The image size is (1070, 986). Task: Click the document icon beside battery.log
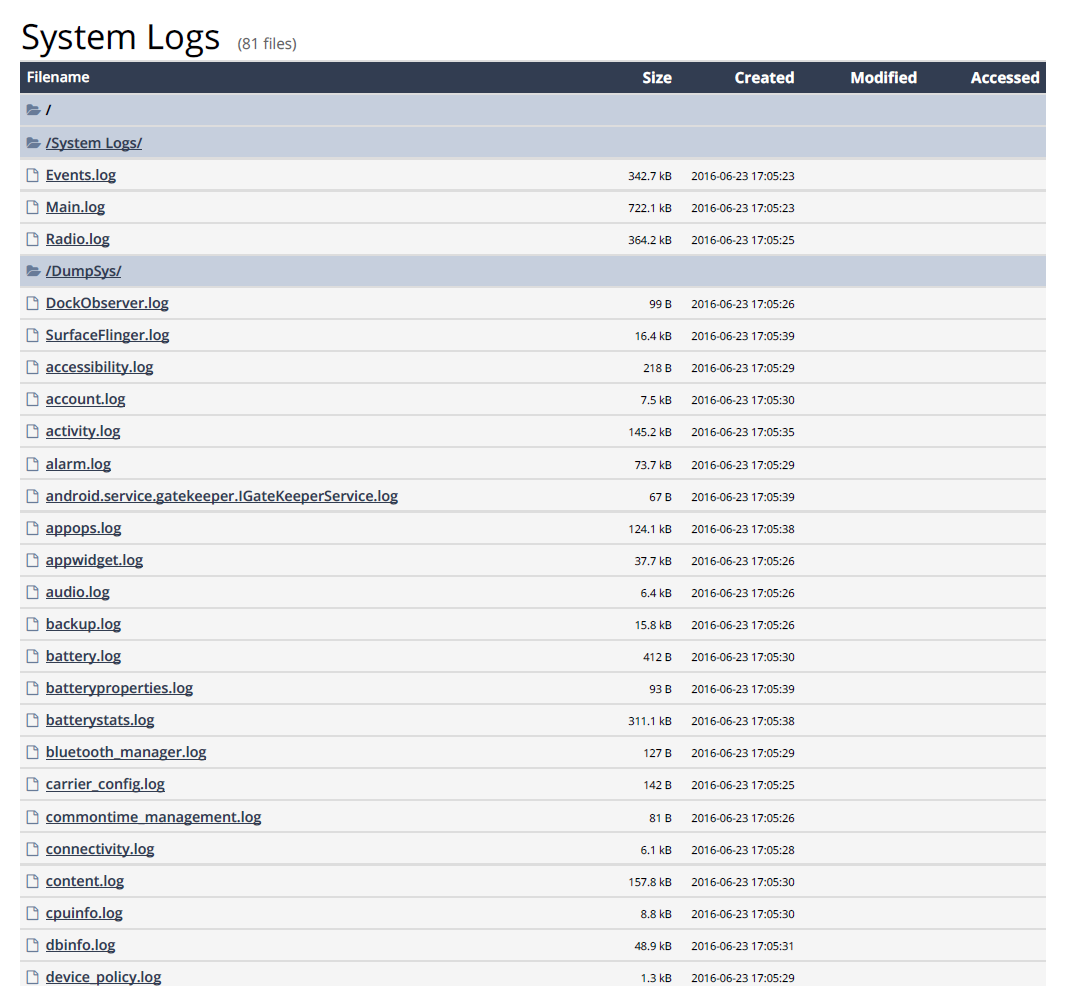point(31,656)
